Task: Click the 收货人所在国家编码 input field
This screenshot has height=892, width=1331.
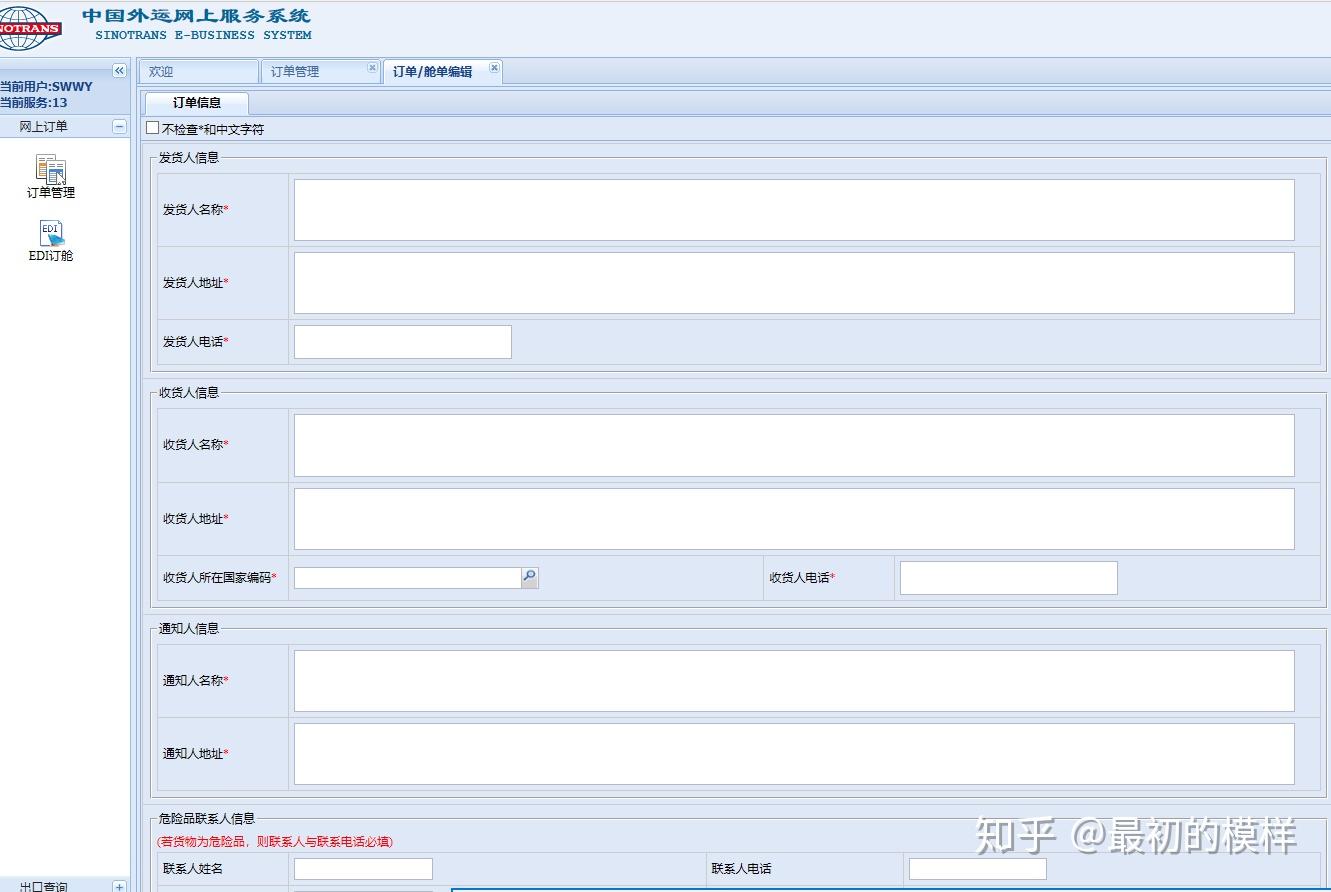Action: 407,577
